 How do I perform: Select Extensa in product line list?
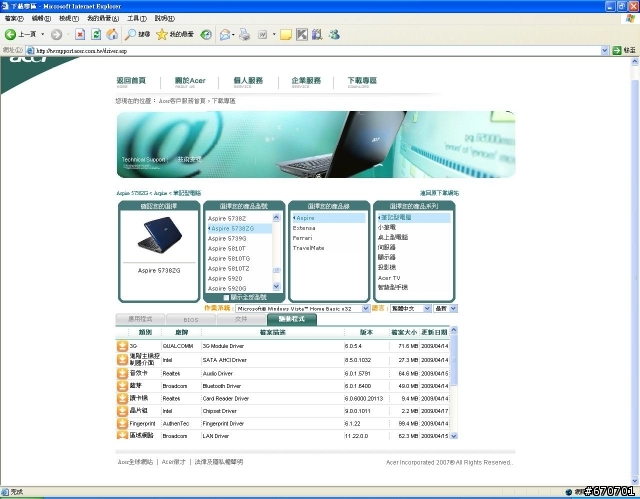click(304, 228)
